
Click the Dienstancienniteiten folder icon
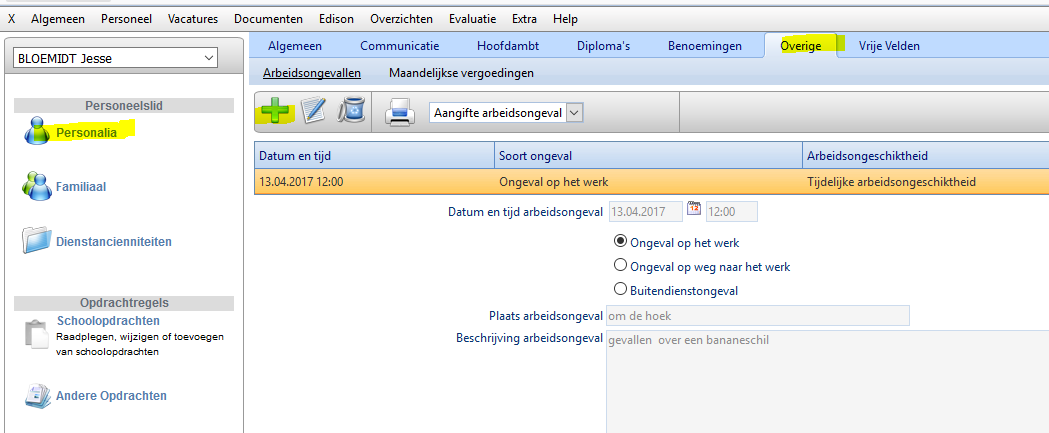pyautogui.click(x=37, y=241)
